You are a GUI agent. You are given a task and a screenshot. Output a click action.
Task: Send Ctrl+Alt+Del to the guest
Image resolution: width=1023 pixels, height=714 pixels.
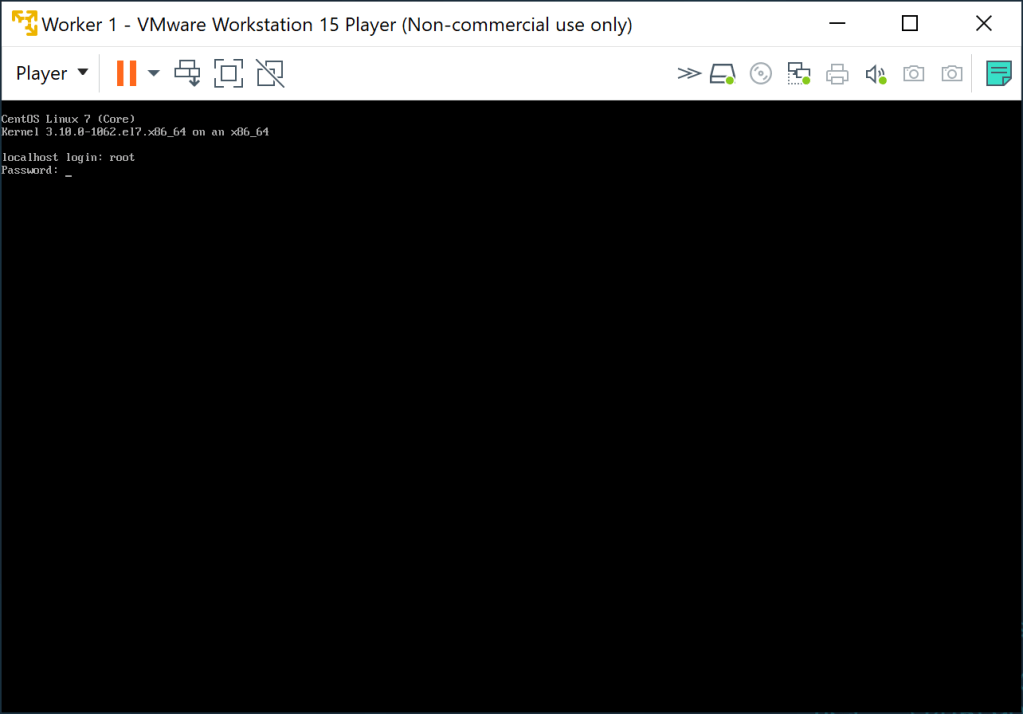187,72
